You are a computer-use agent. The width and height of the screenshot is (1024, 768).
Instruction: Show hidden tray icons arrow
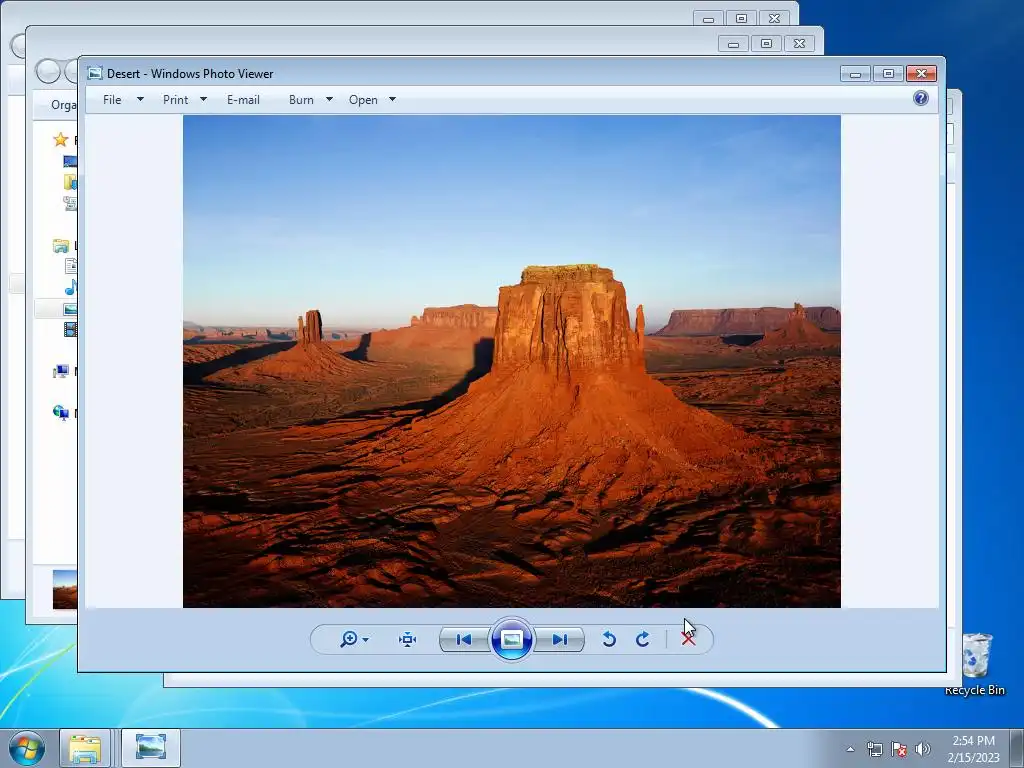pos(850,749)
